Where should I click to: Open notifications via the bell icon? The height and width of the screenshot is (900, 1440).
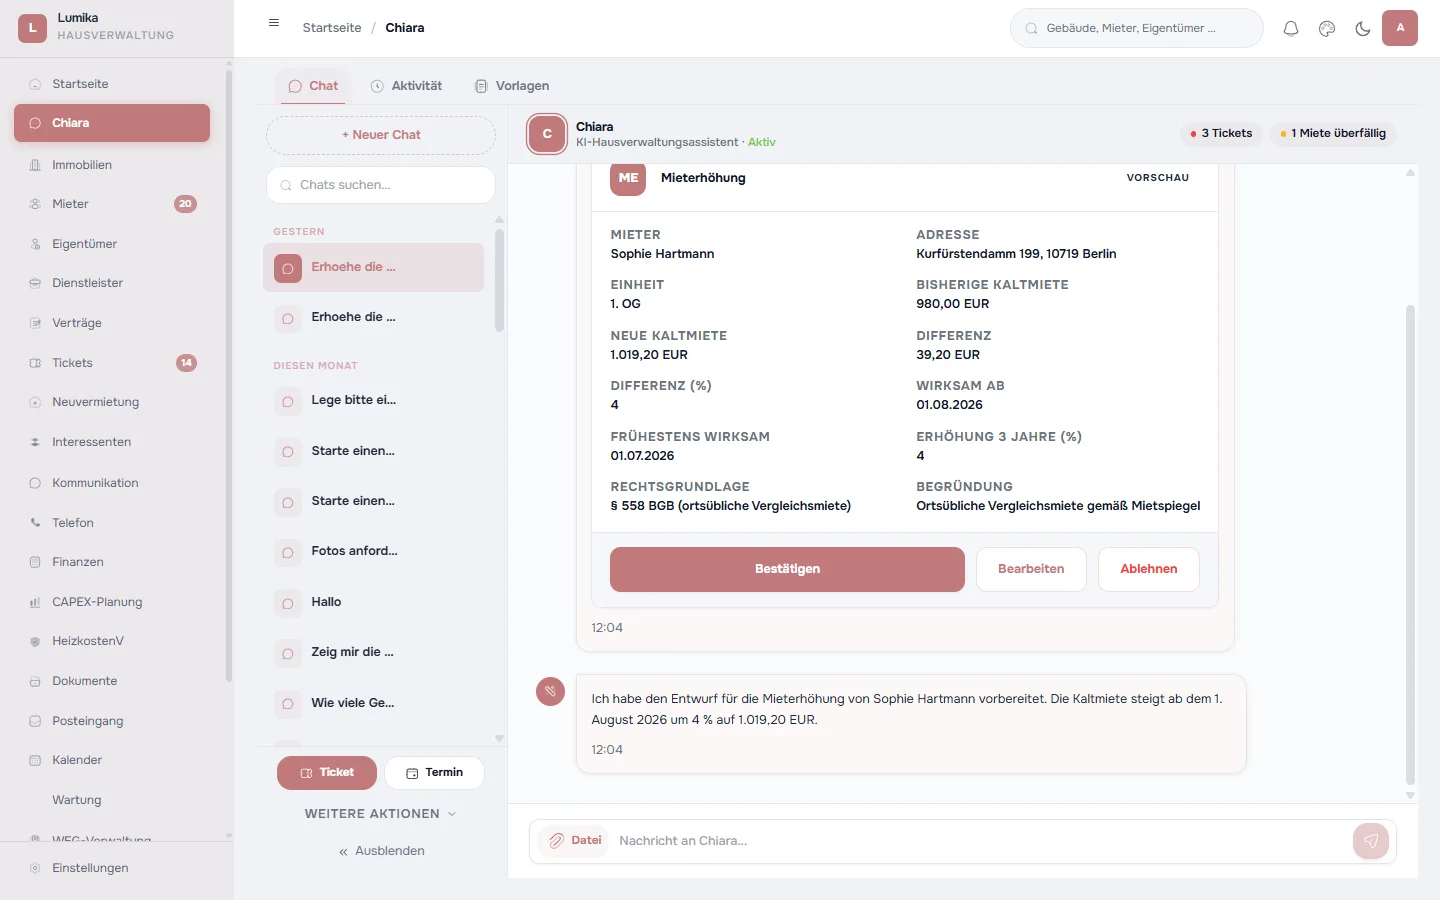[1290, 28]
